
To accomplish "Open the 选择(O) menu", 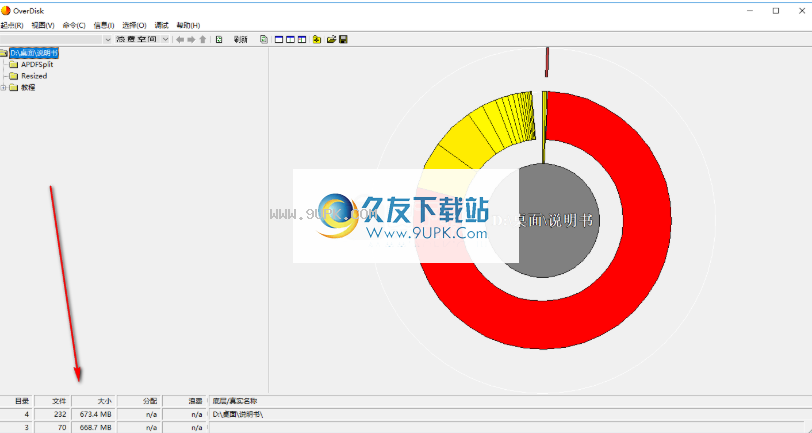I will tap(134, 25).
